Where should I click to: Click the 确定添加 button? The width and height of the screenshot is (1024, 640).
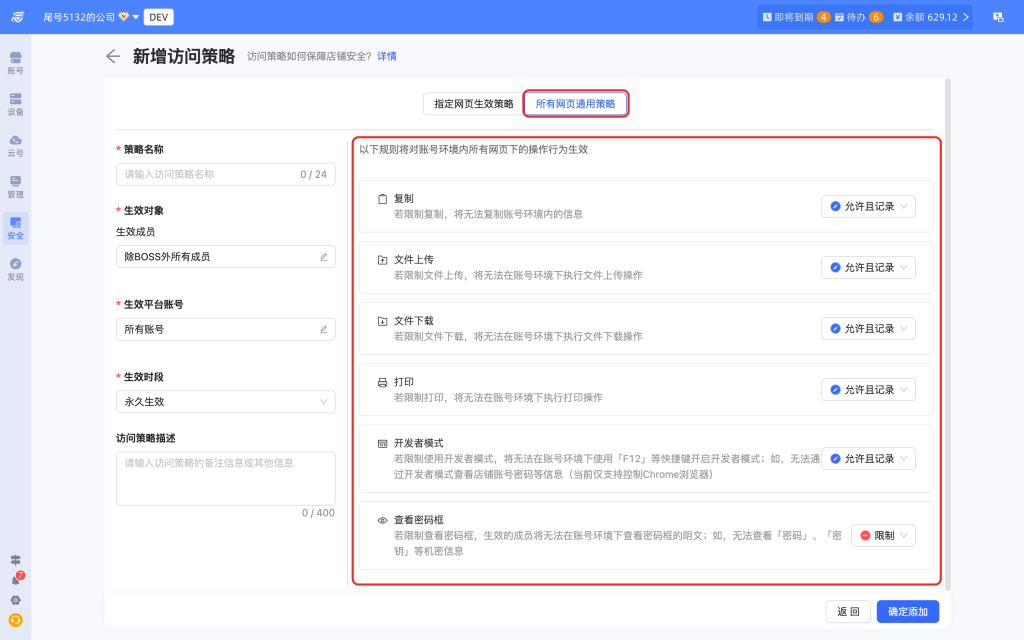(x=908, y=612)
